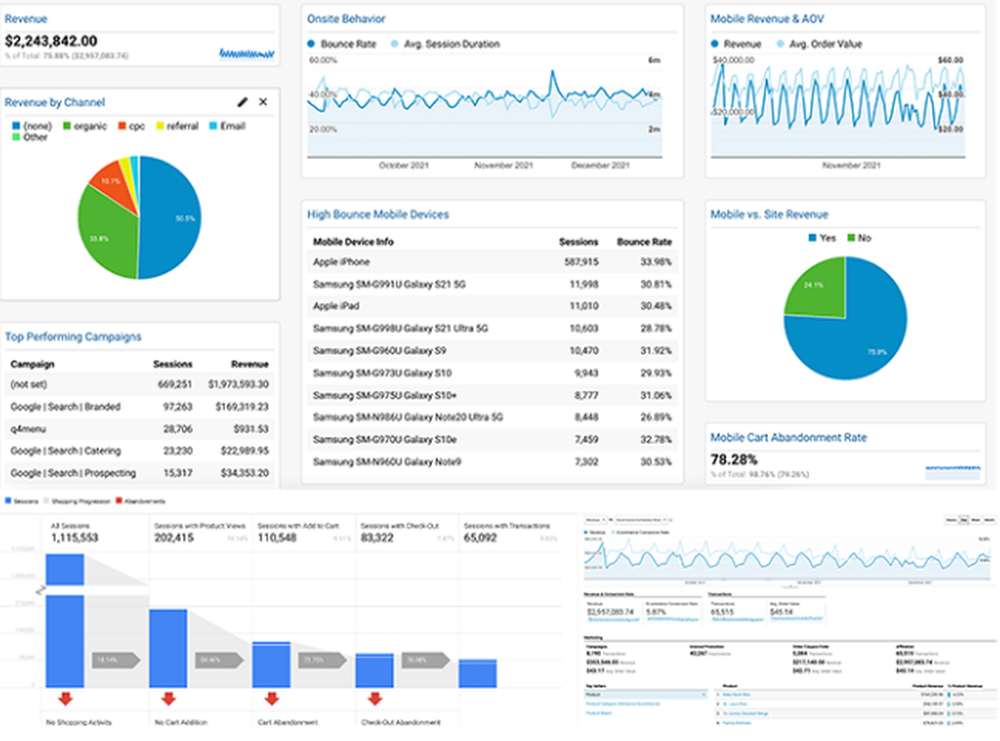Open the Onsite Behavior widget title
Image resolution: width=1000 pixels, height=741 pixels.
tap(346, 19)
